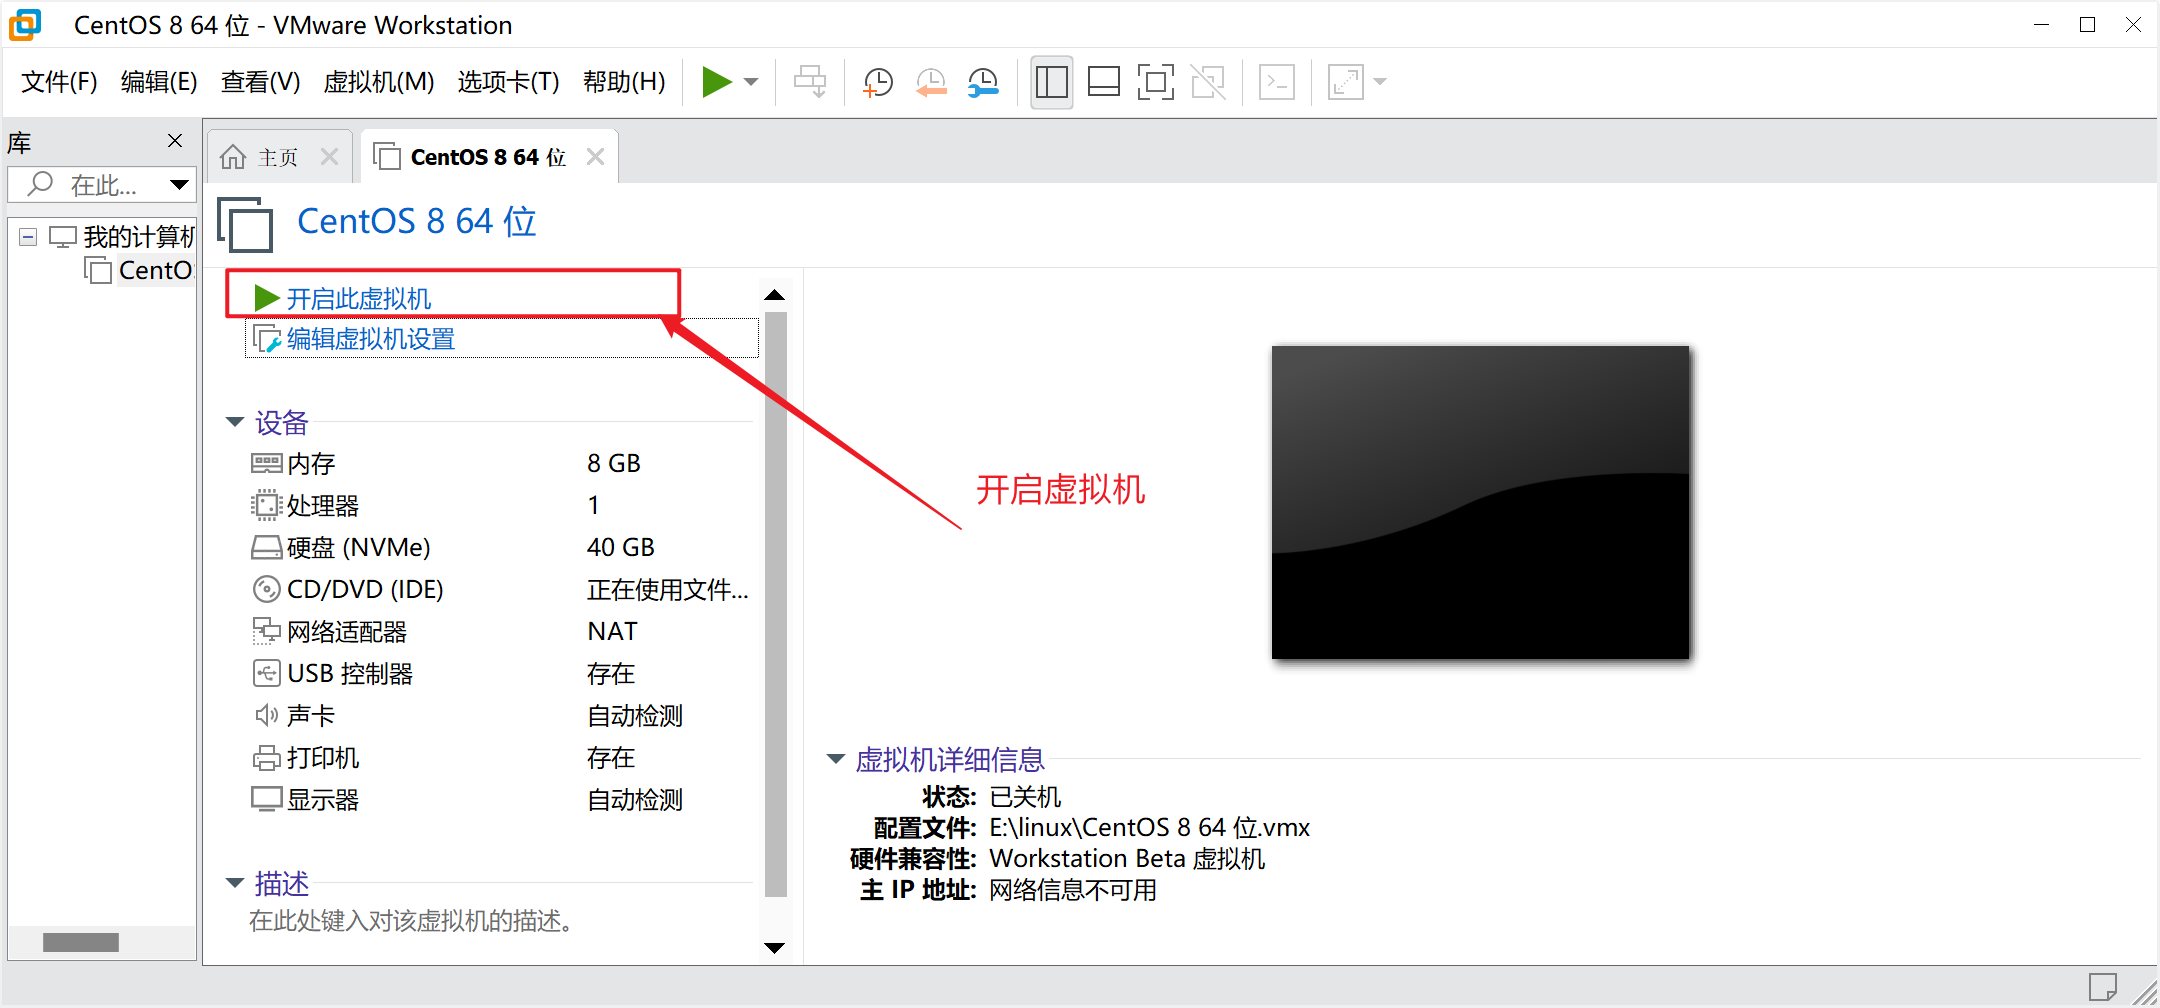Open the 帮助(H) menu
2160x1008 pixels.
624,82
